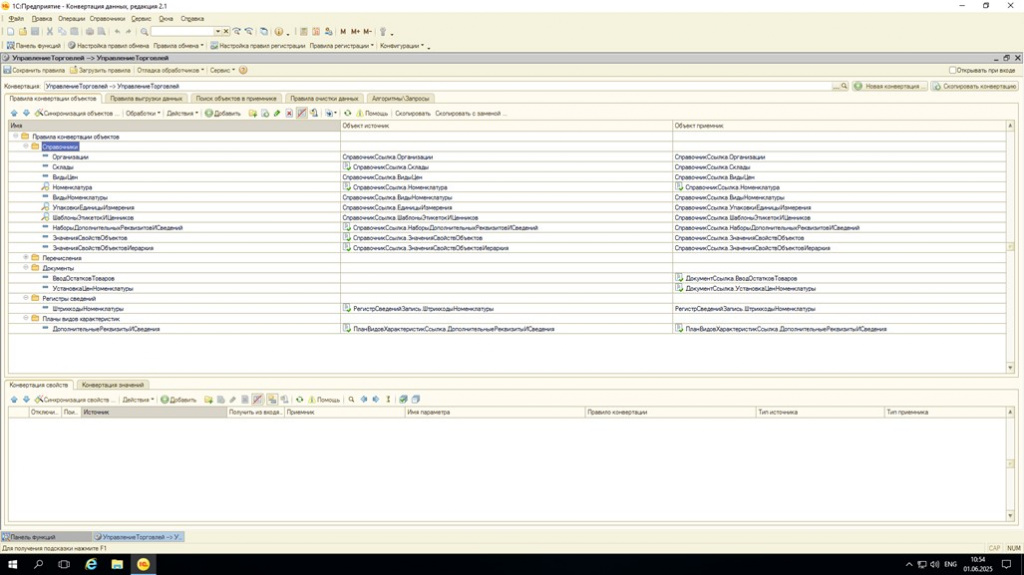The width and height of the screenshot is (1024, 575).
Task: Click the right blue arrow in properties toolbar
Action: pyautogui.click(x=376, y=399)
